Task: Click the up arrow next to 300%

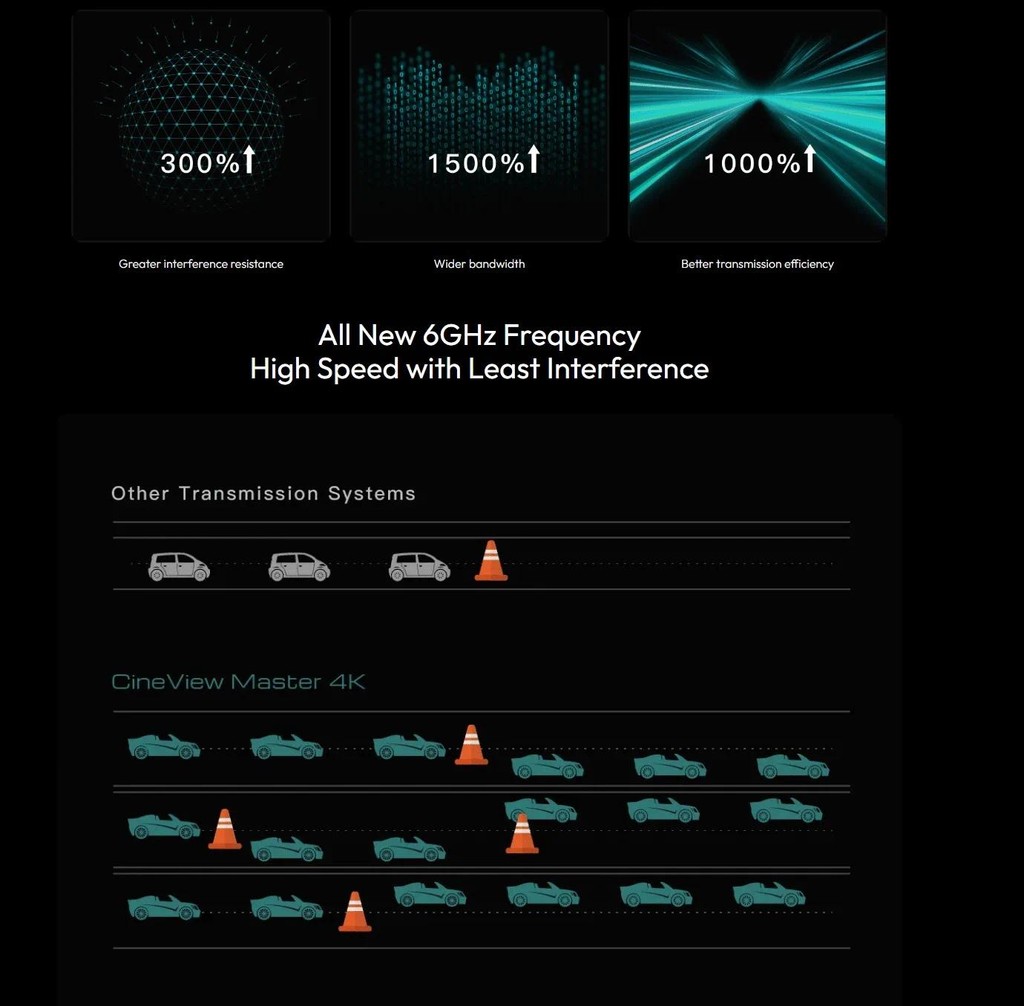Action: point(249,159)
